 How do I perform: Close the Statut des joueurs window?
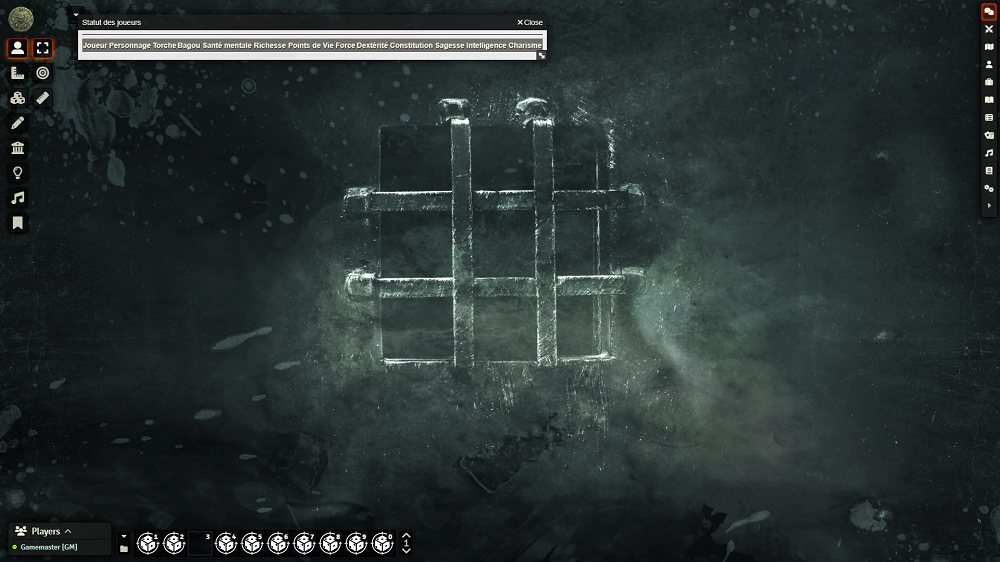click(x=530, y=22)
